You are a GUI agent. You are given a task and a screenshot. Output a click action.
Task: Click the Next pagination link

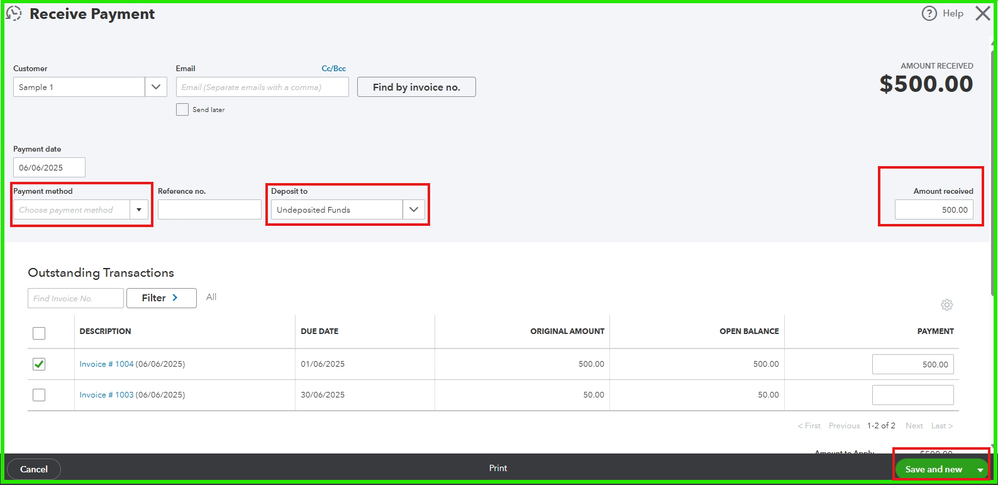(x=914, y=426)
